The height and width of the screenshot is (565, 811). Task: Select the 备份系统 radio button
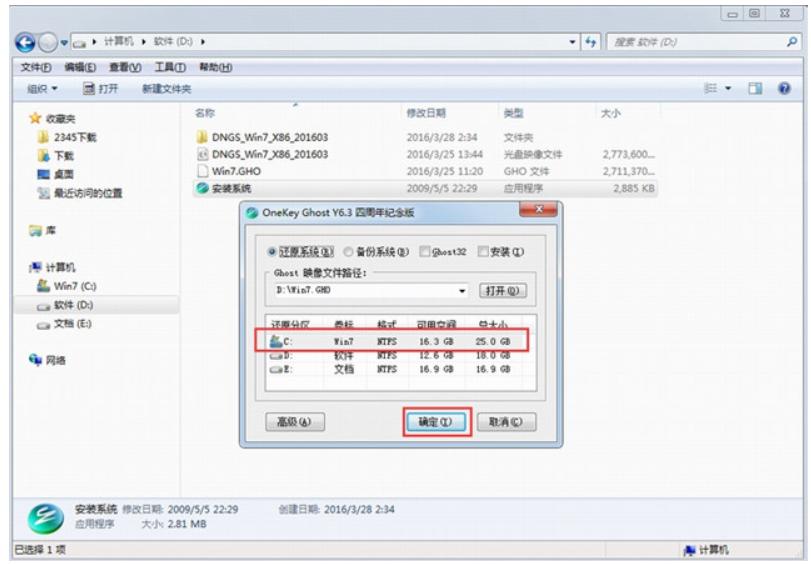(x=348, y=252)
